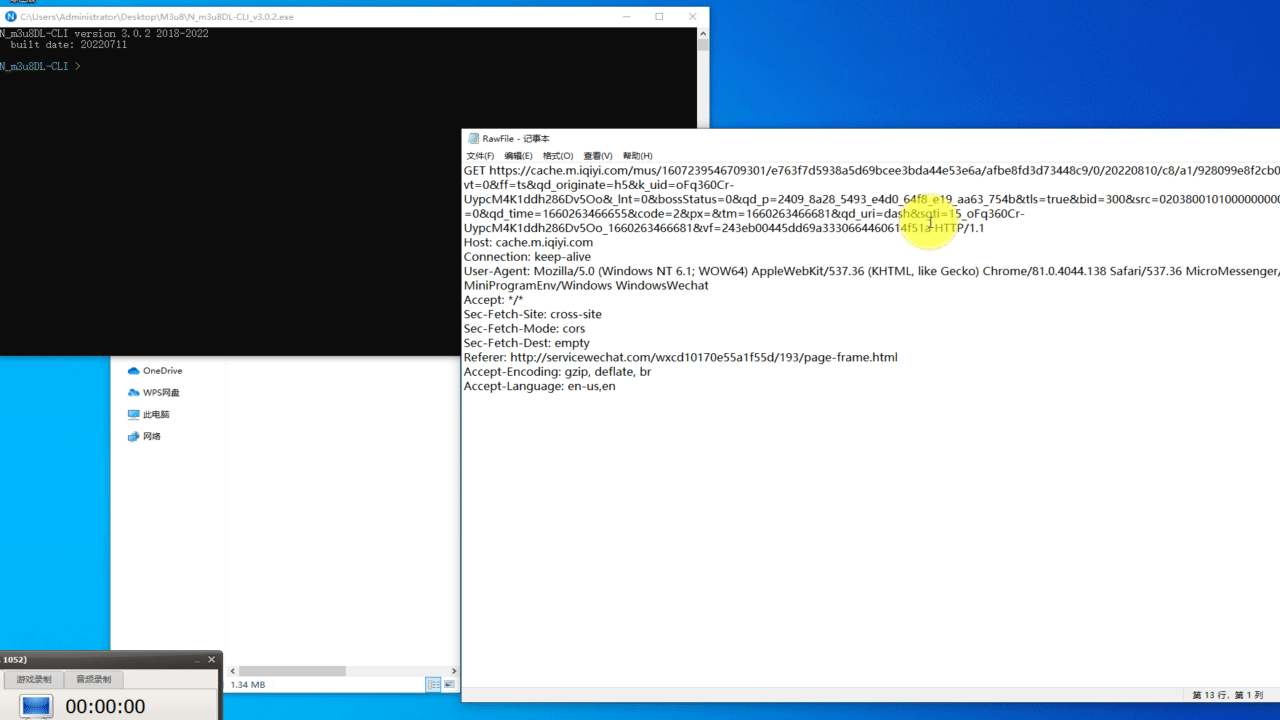Click the Sec-Fetch-Mode: cors line
This screenshot has height=720, width=1280.
(x=524, y=328)
